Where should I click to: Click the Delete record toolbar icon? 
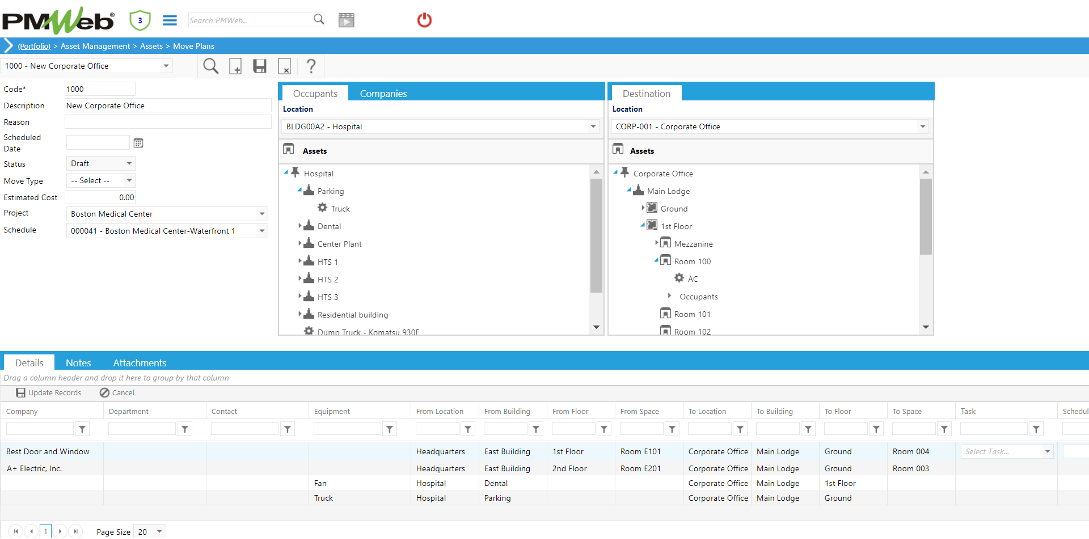tap(284, 67)
